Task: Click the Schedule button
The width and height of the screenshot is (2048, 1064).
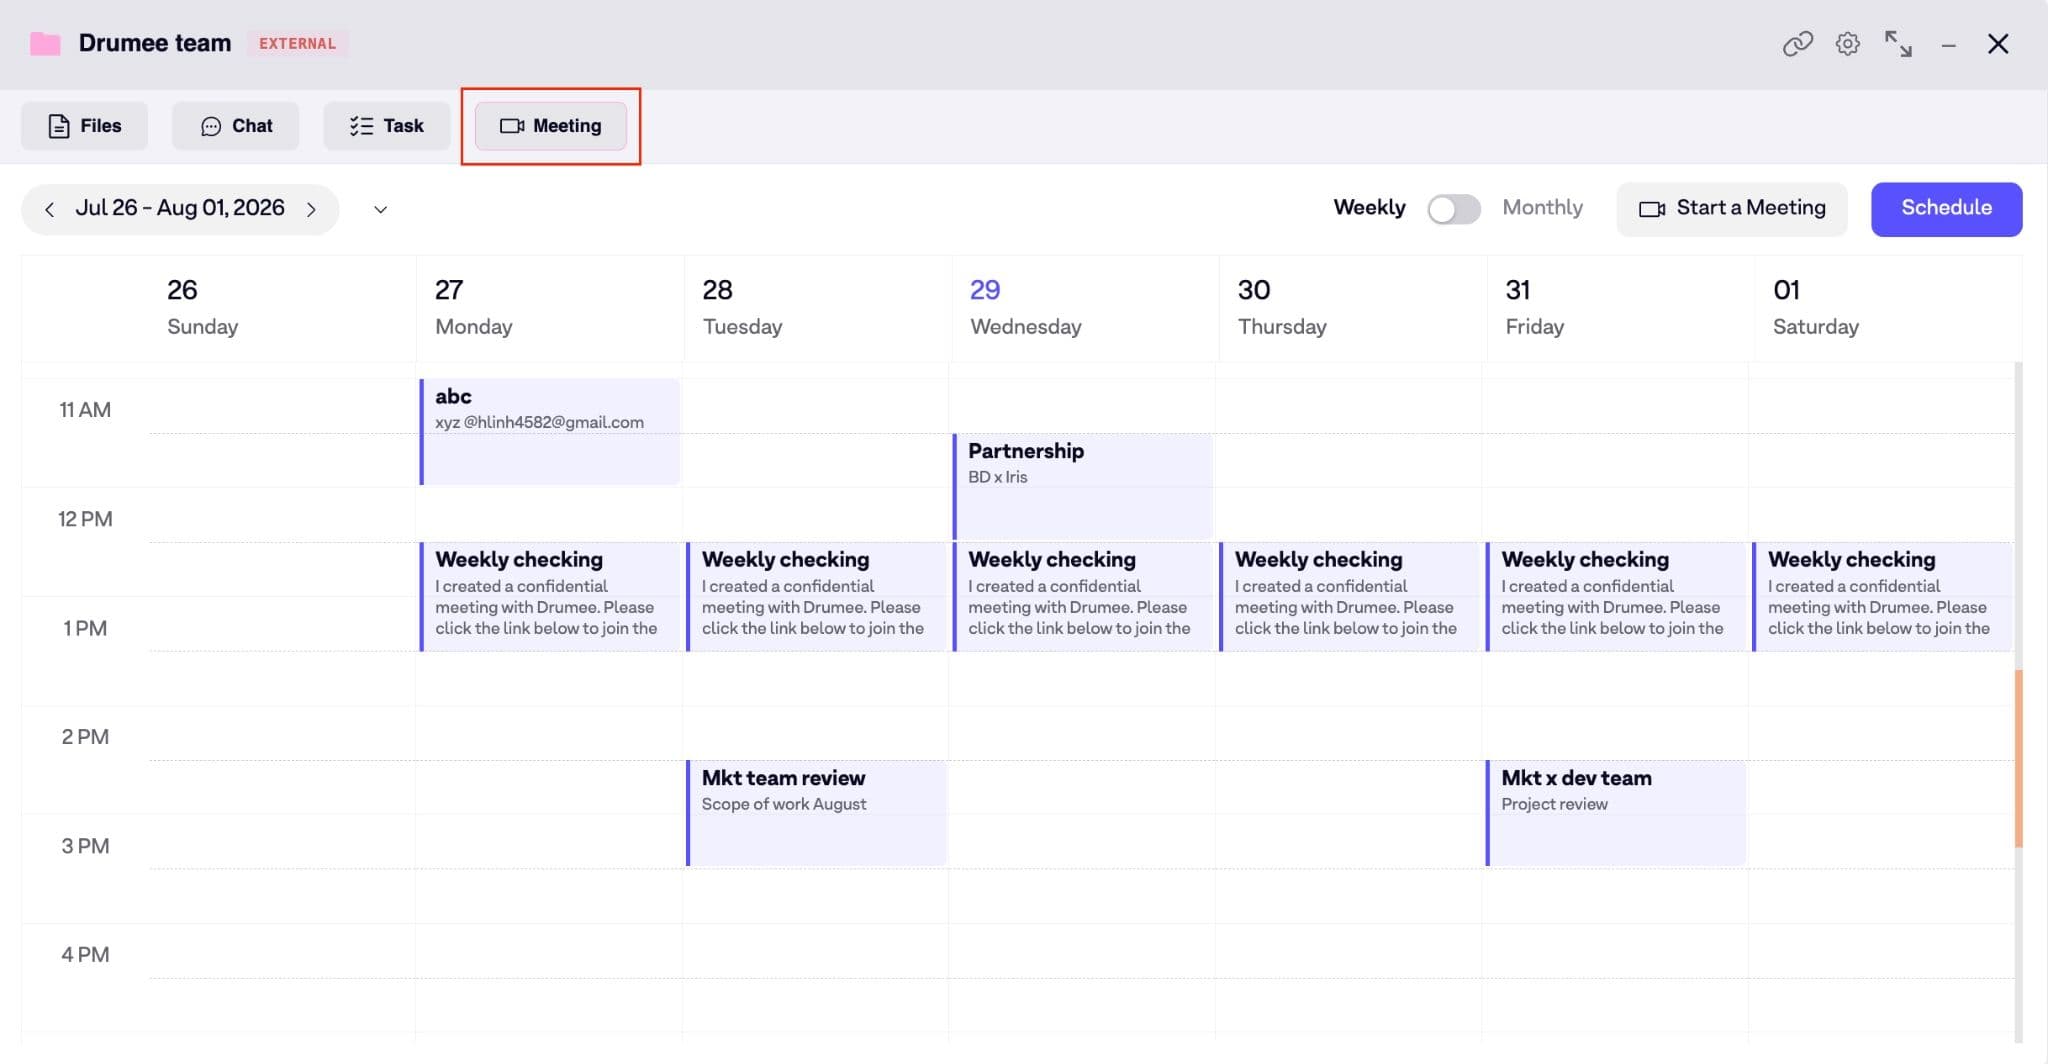Action: pos(1946,209)
